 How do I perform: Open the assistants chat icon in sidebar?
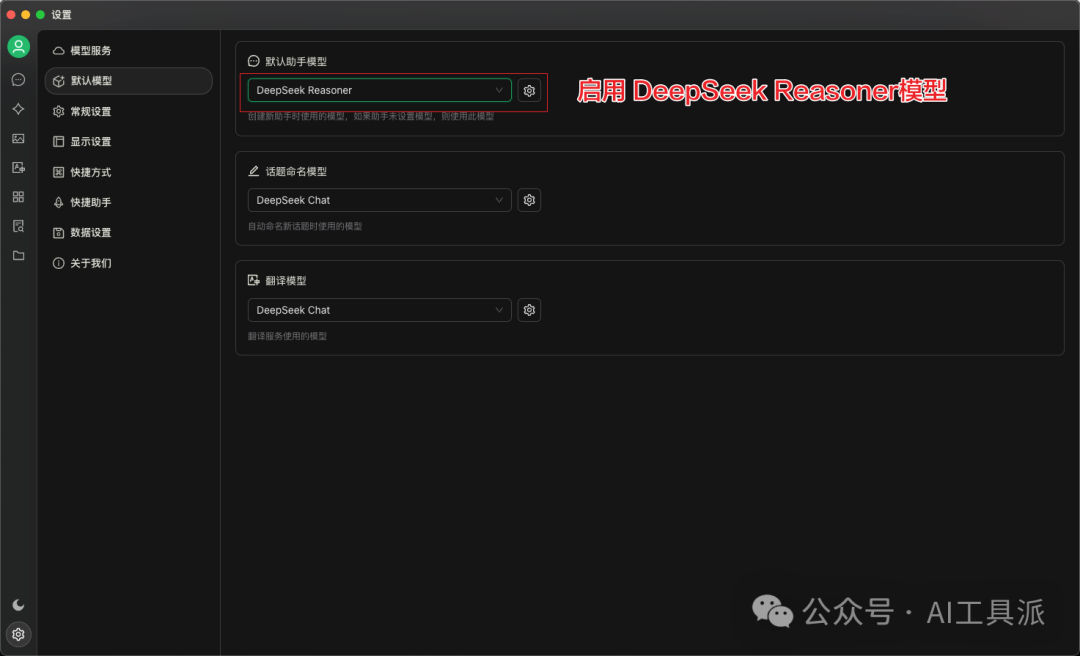(x=19, y=80)
